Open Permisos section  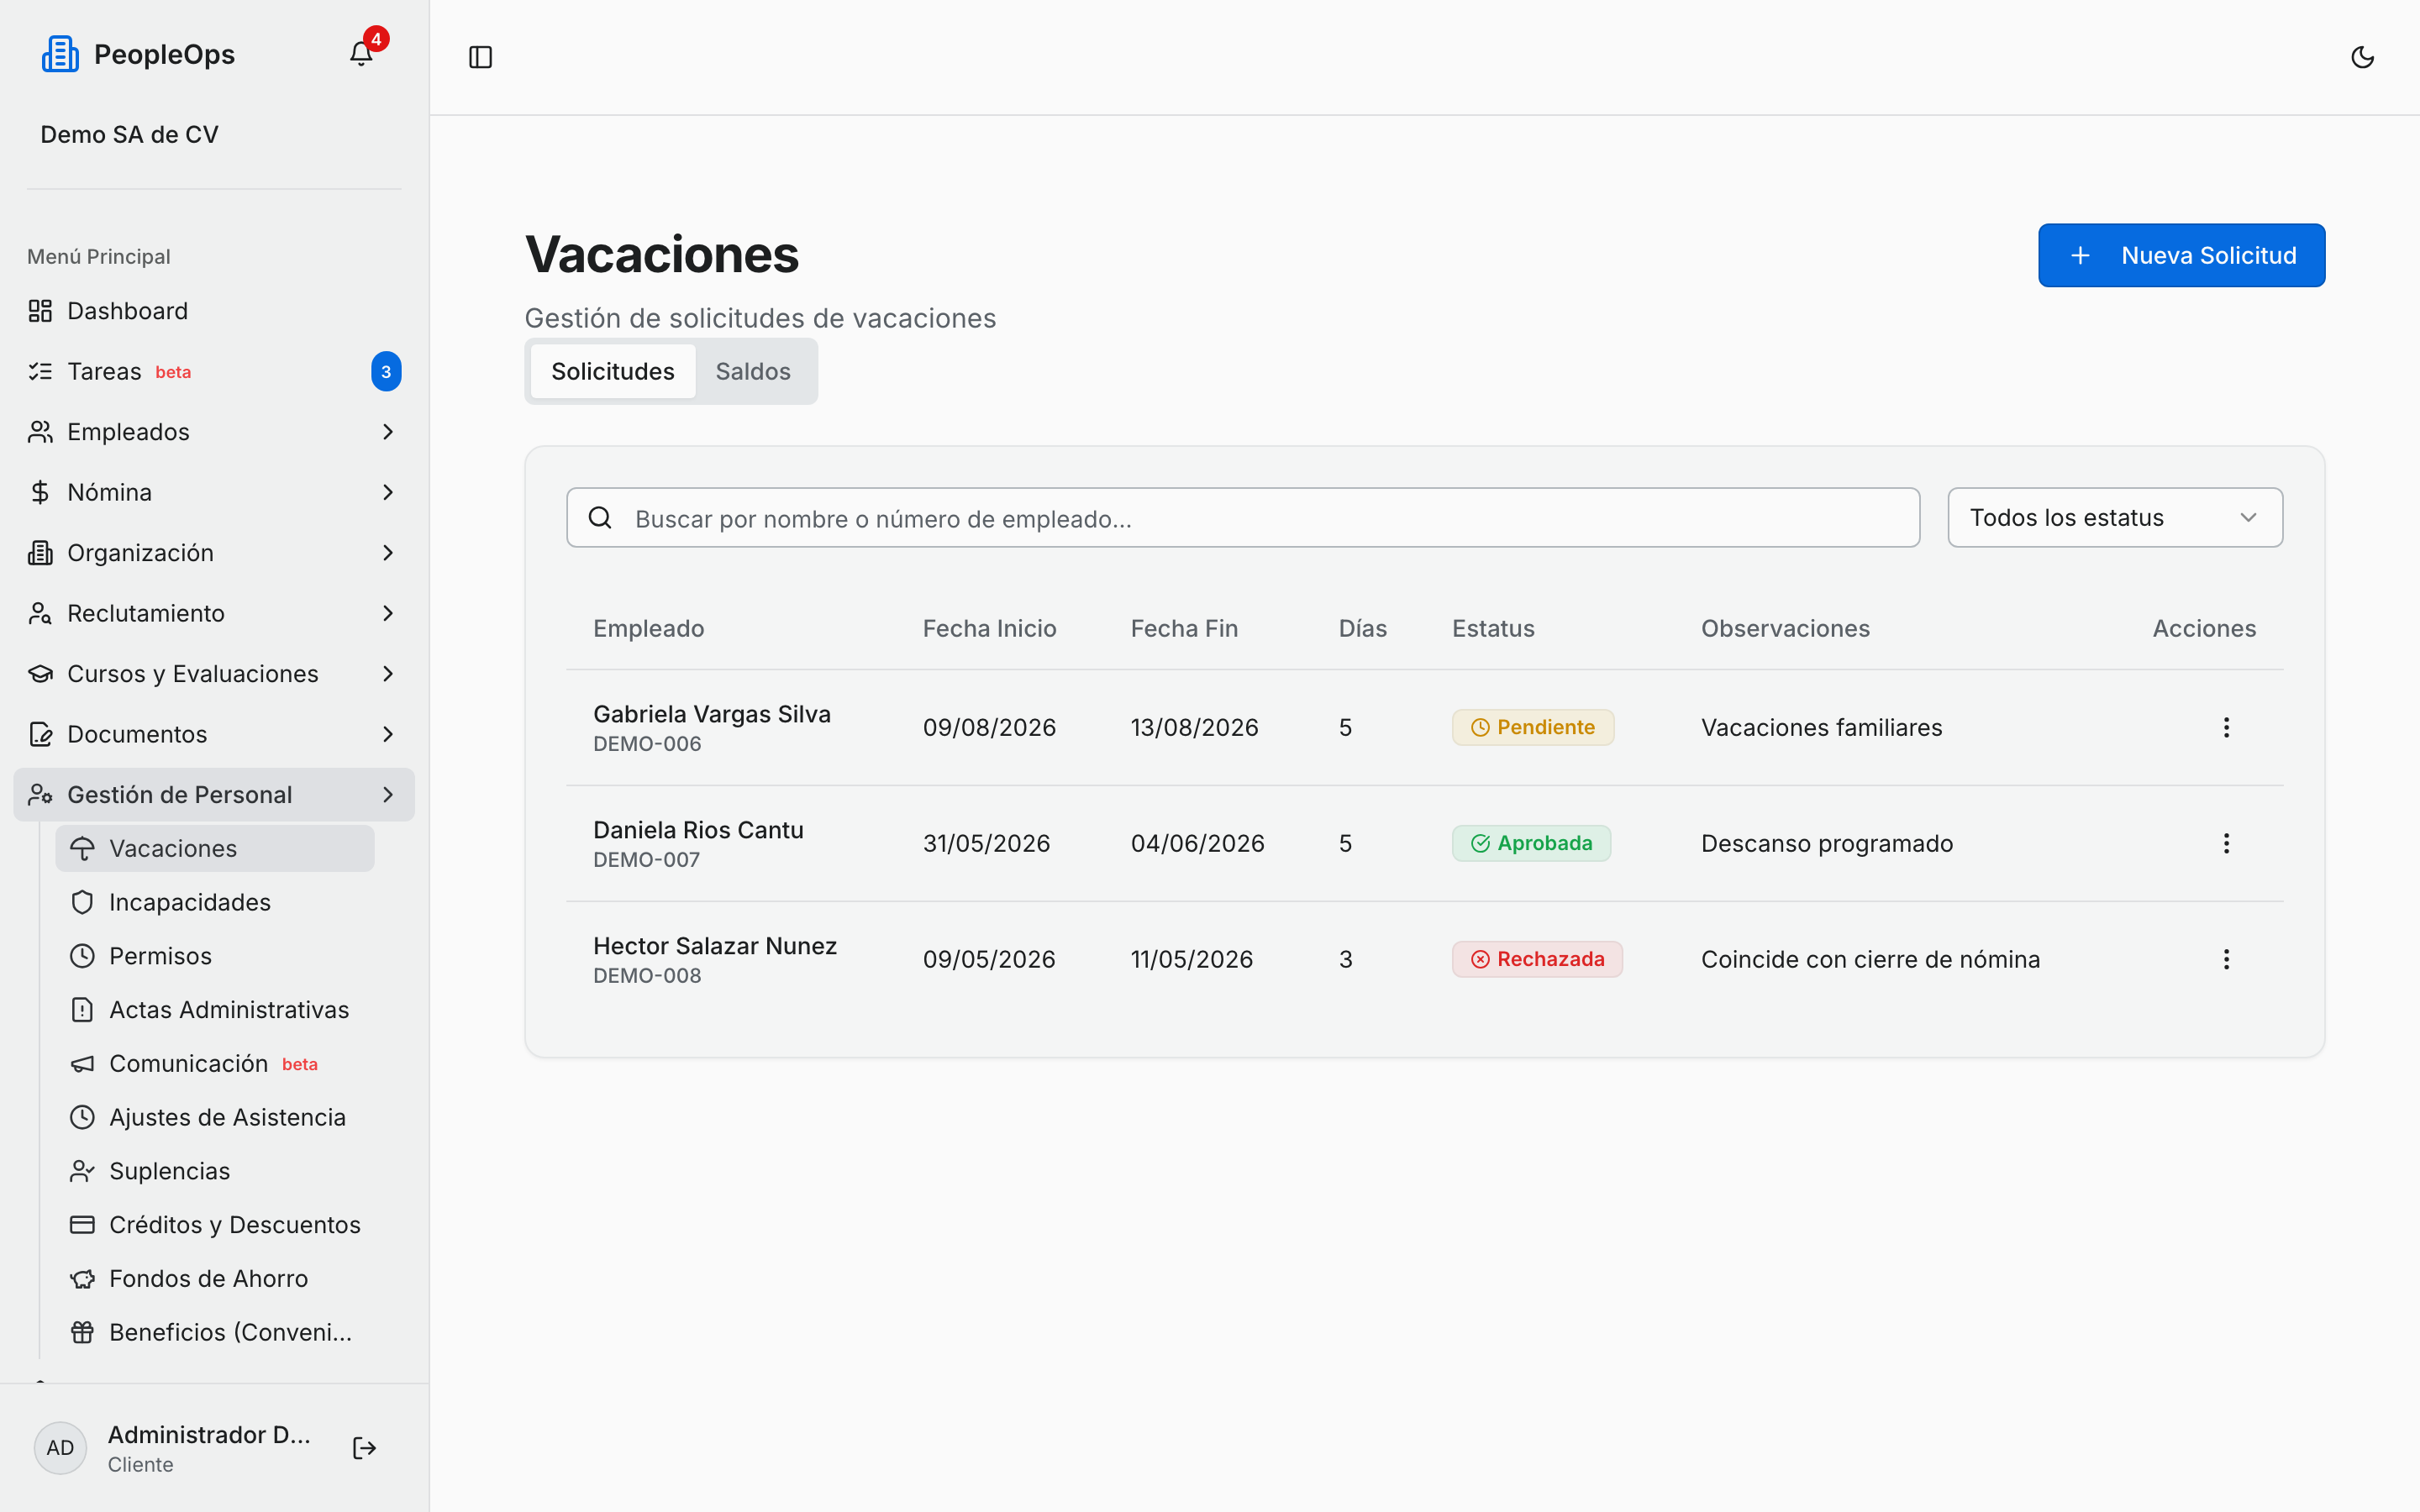[215, 956]
